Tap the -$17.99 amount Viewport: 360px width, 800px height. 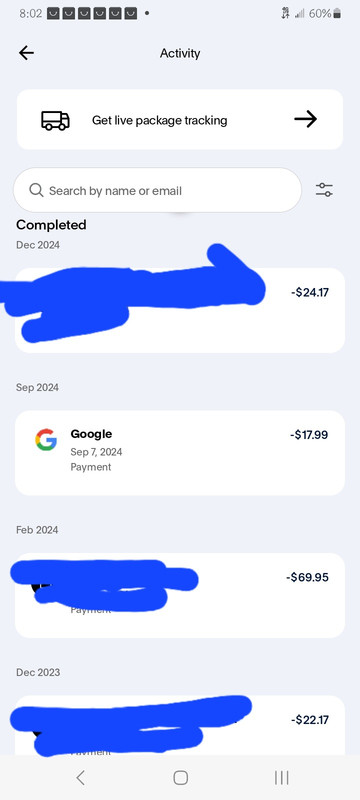[309, 435]
